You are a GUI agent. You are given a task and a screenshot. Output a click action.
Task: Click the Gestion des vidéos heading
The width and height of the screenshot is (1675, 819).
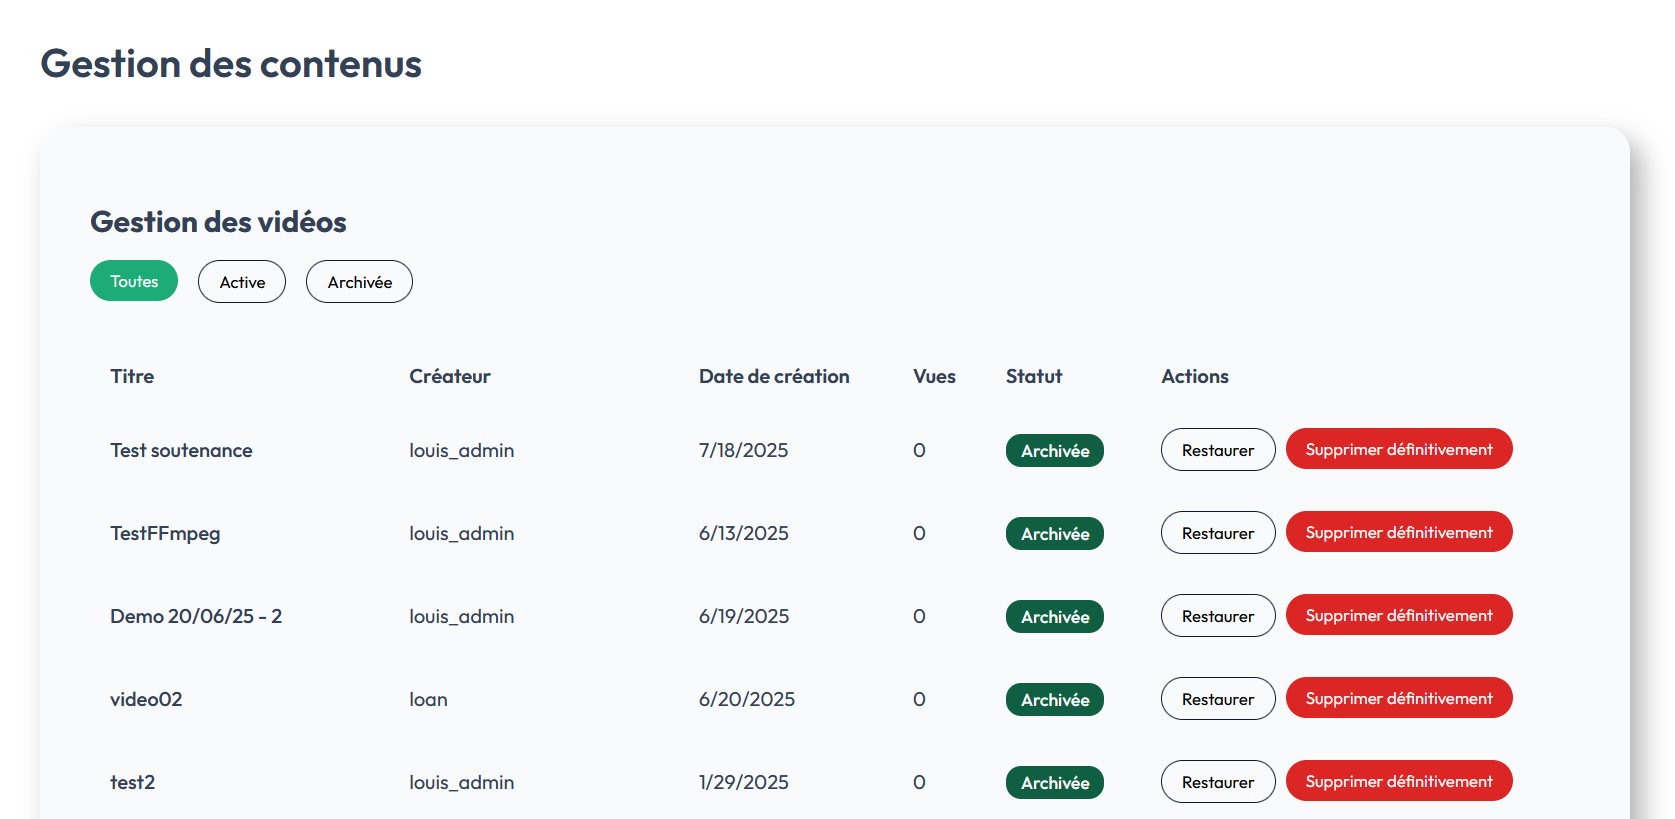tap(218, 221)
